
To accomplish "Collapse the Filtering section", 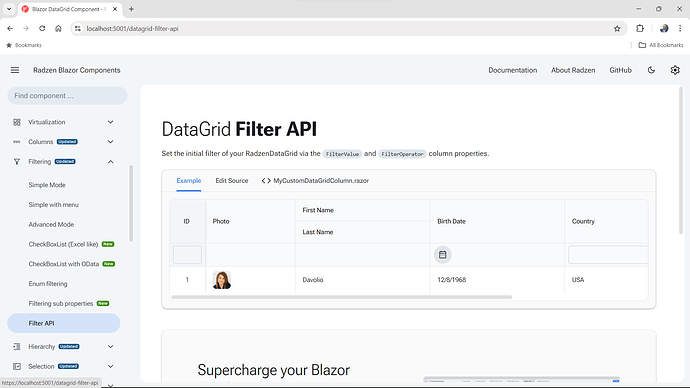I will pyautogui.click(x=110, y=161).
